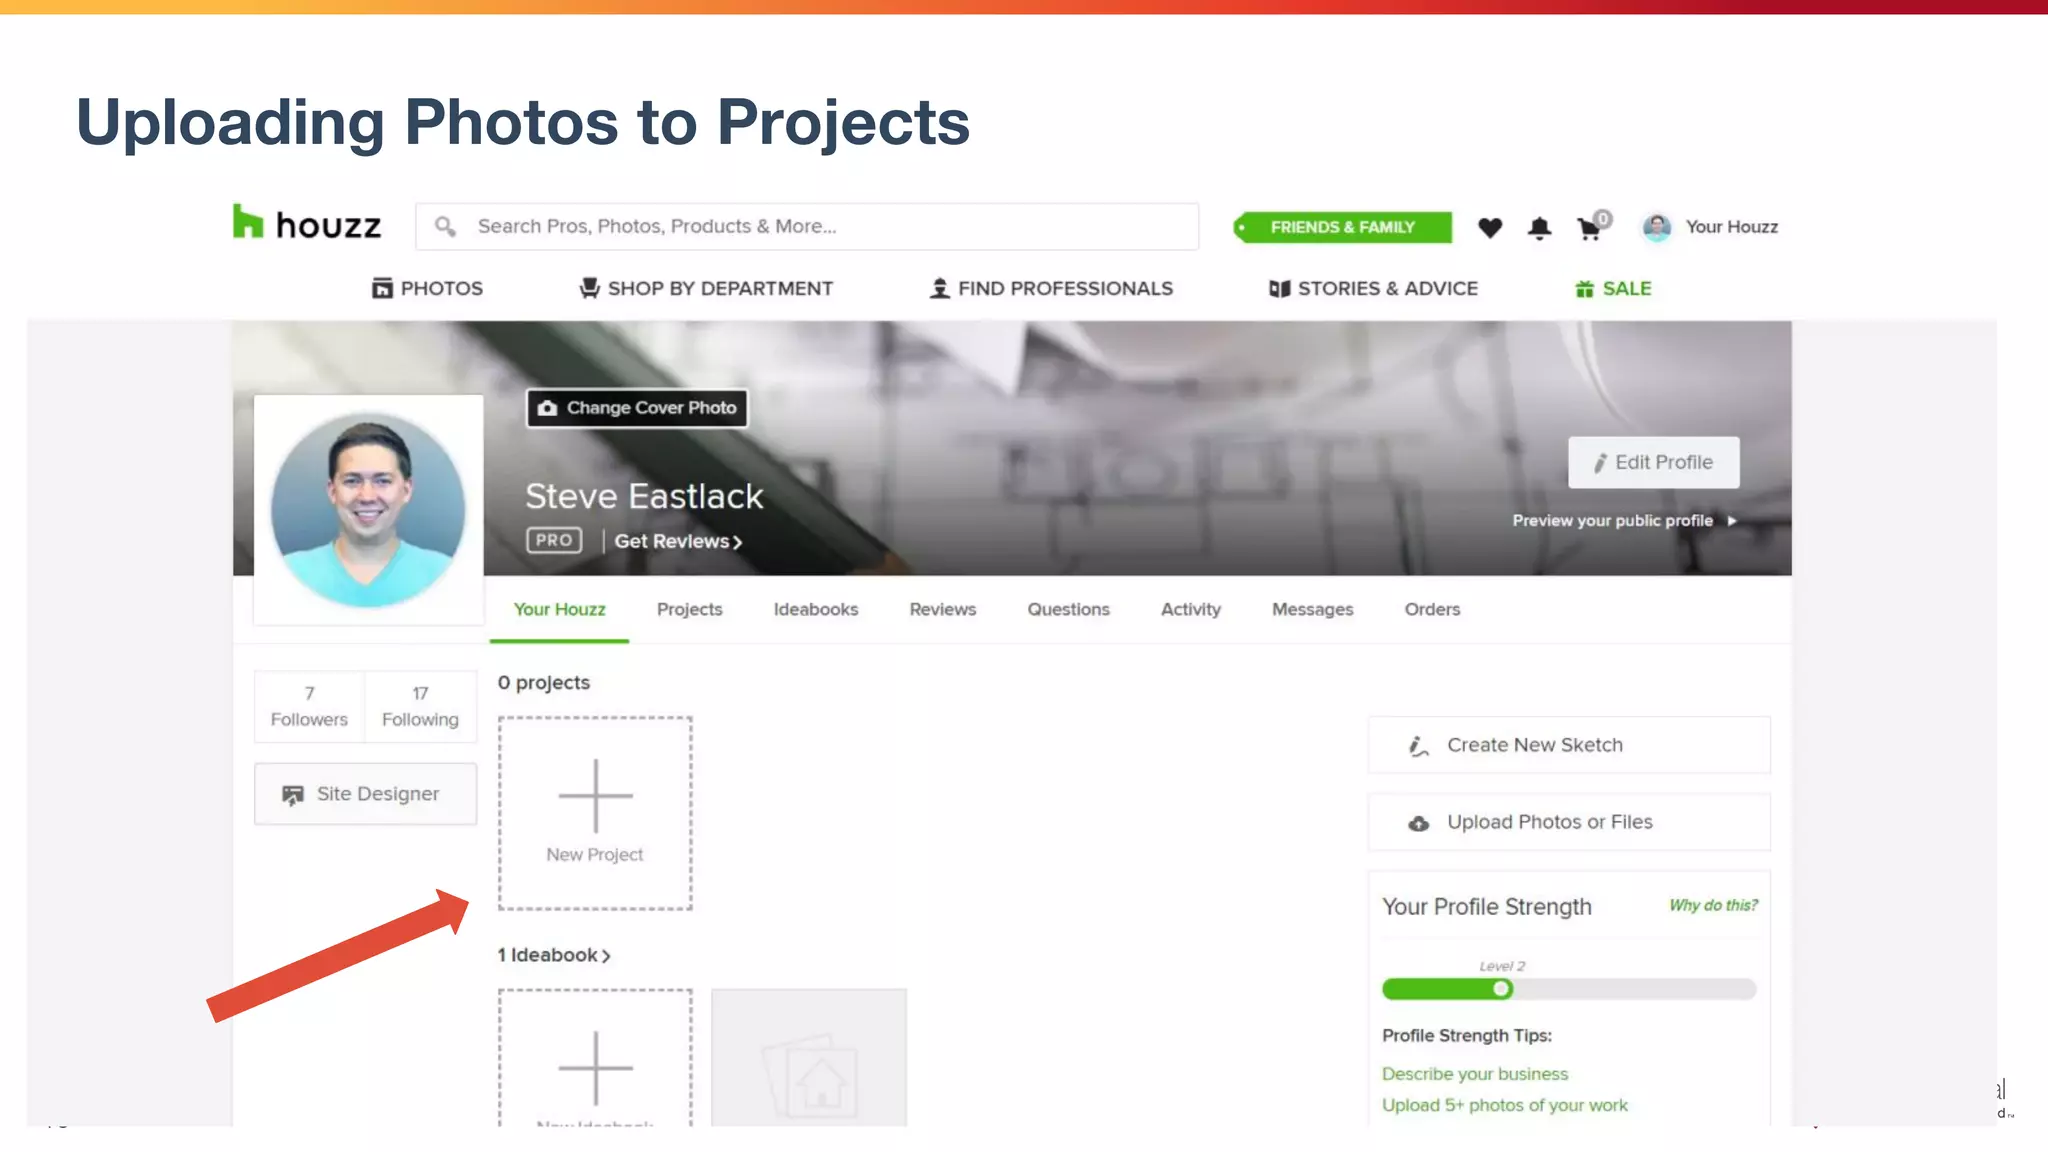Click the Edit Profile button
This screenshot has height=1152, width=2048.
coord(1653,462)
